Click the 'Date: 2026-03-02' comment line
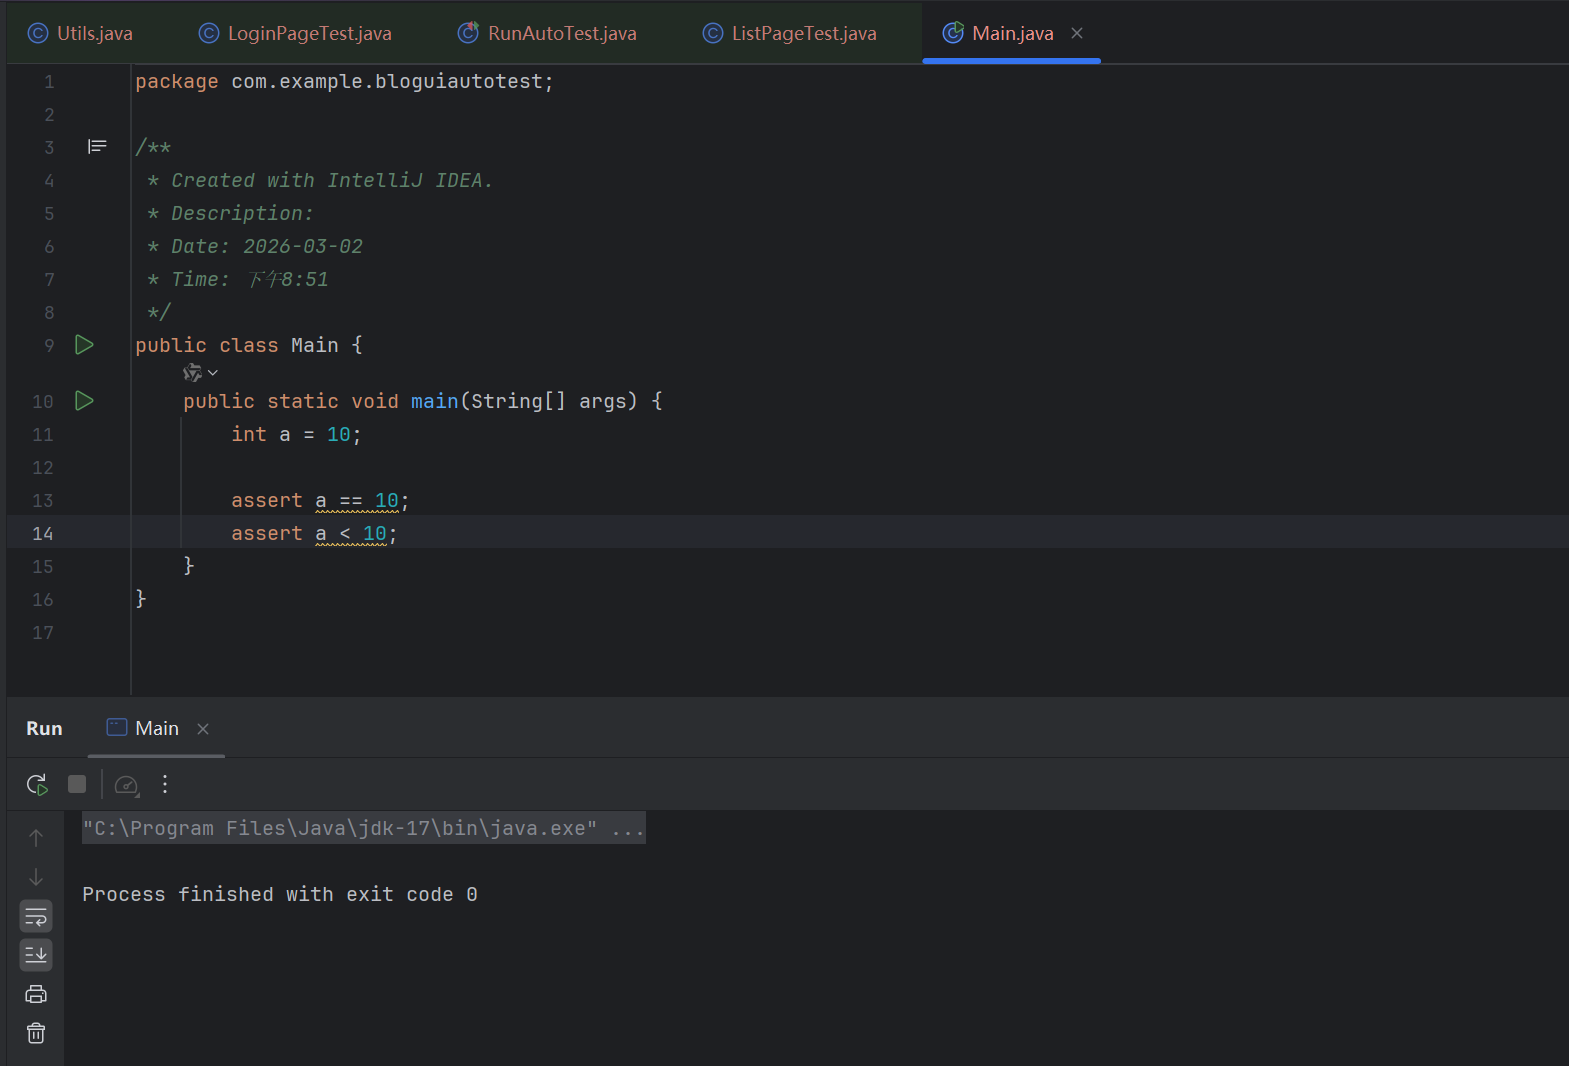The image size is (1569, 1066). coord(256,246)
